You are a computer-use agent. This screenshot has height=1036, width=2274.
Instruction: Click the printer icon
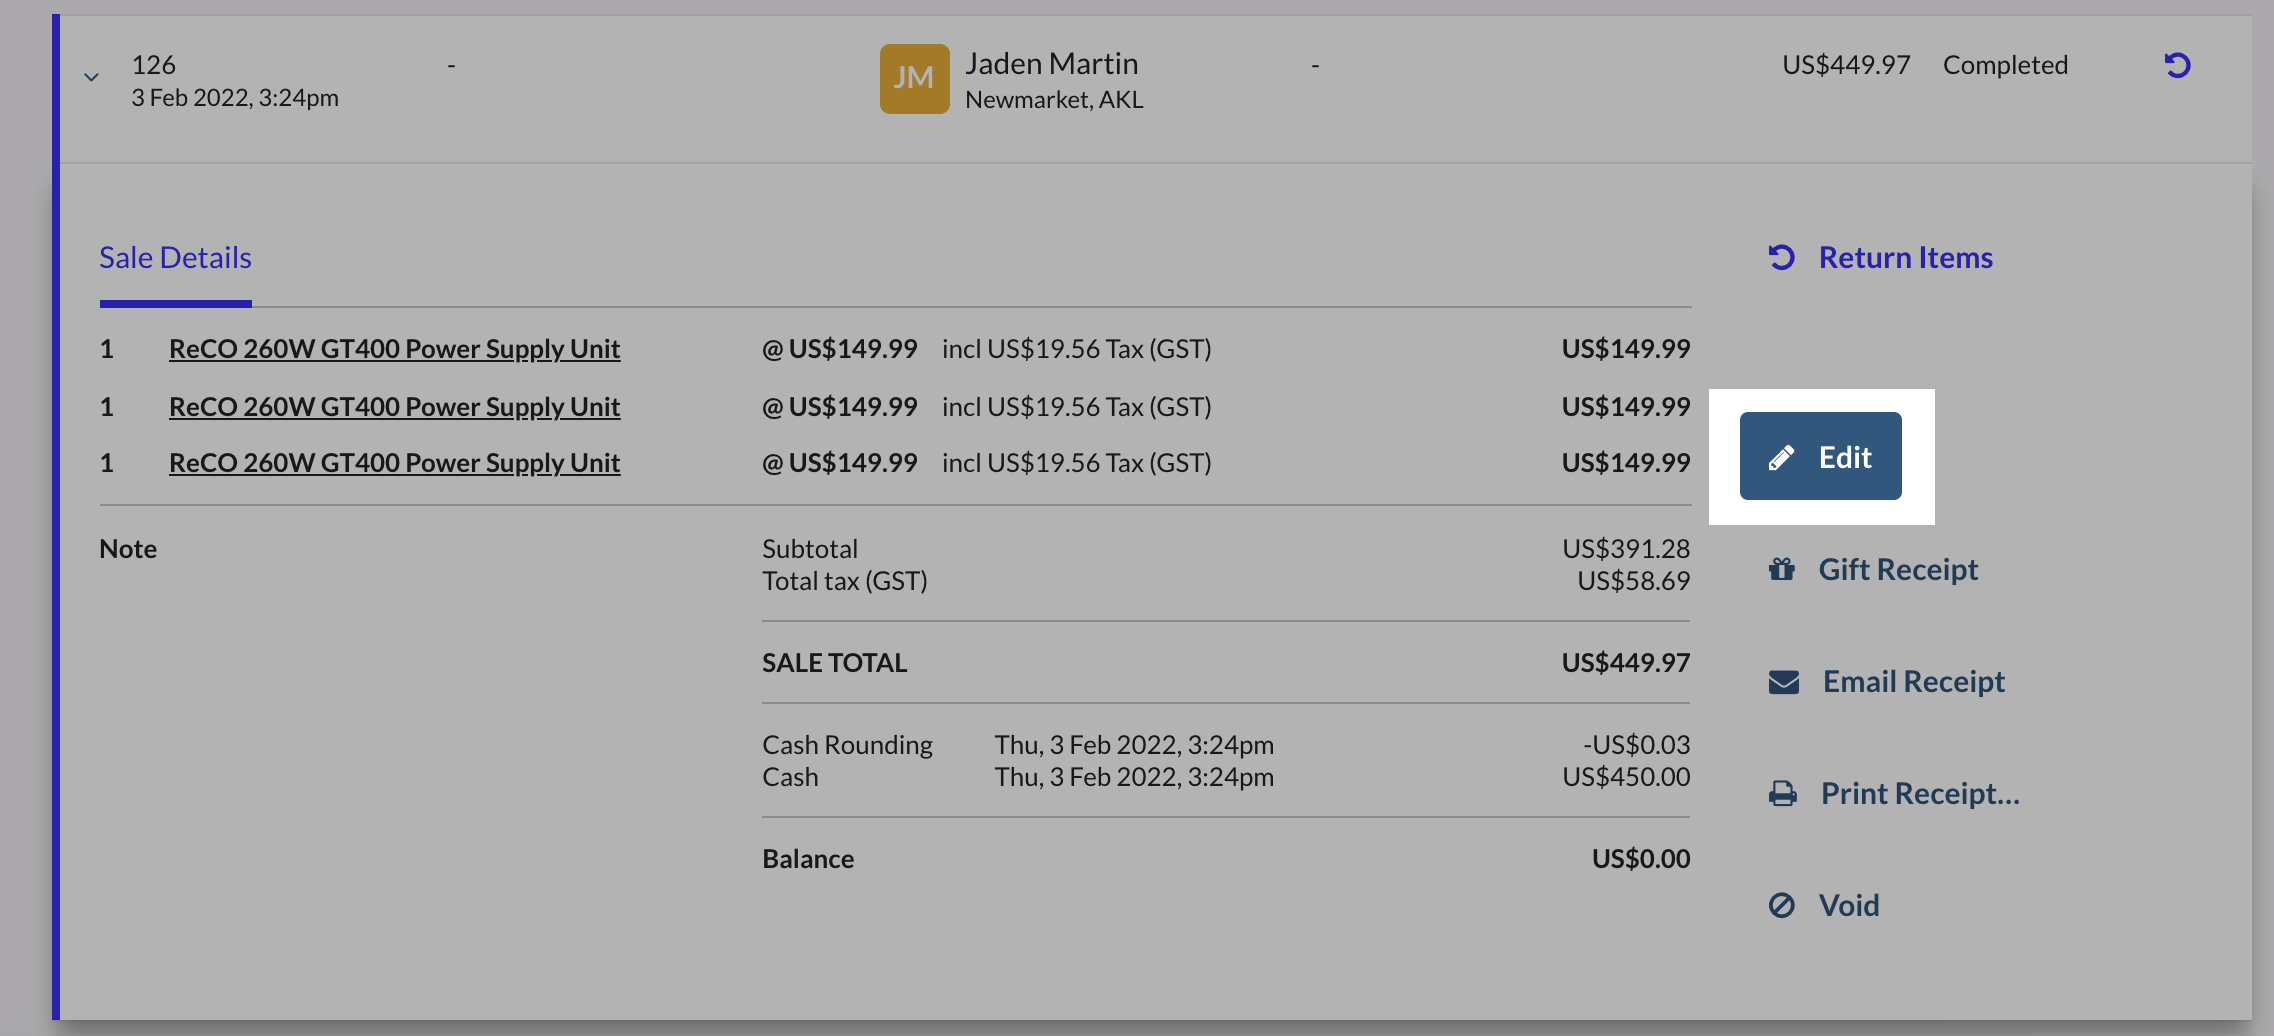(x=1782, y=794)
